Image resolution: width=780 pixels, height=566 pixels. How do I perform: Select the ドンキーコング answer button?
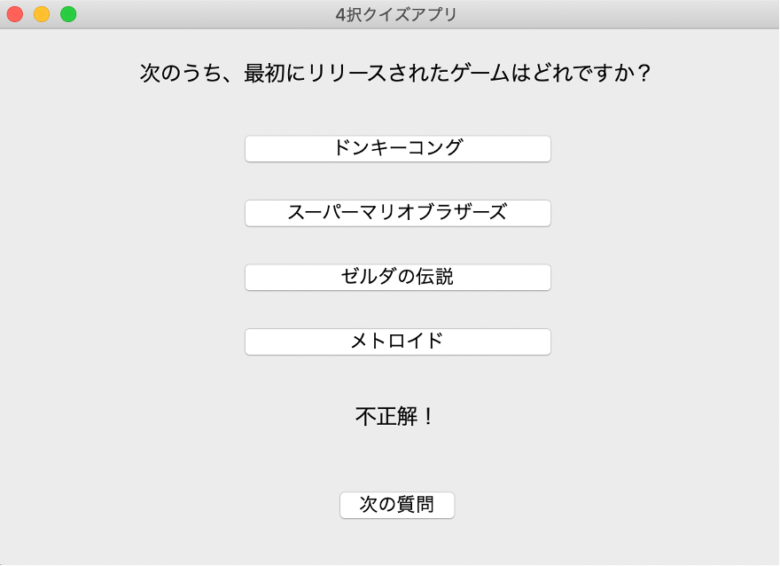[x=397, y=148]
